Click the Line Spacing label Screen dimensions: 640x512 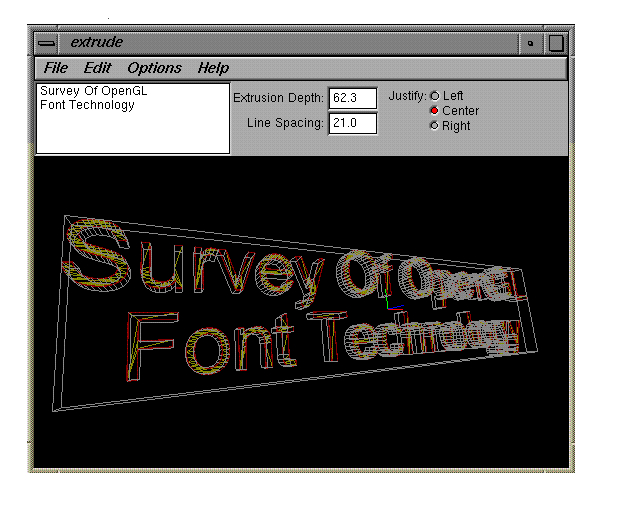(x=285, y=123)
